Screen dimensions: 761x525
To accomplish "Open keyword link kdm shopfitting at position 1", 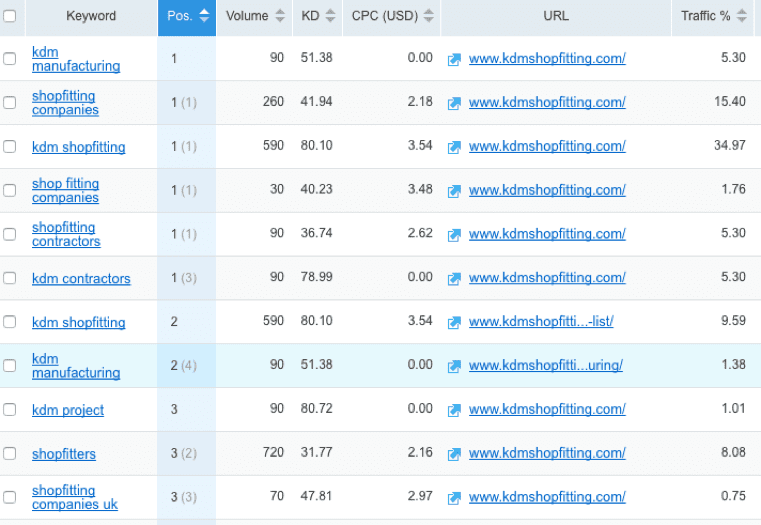I will click(x=79, y=147).
